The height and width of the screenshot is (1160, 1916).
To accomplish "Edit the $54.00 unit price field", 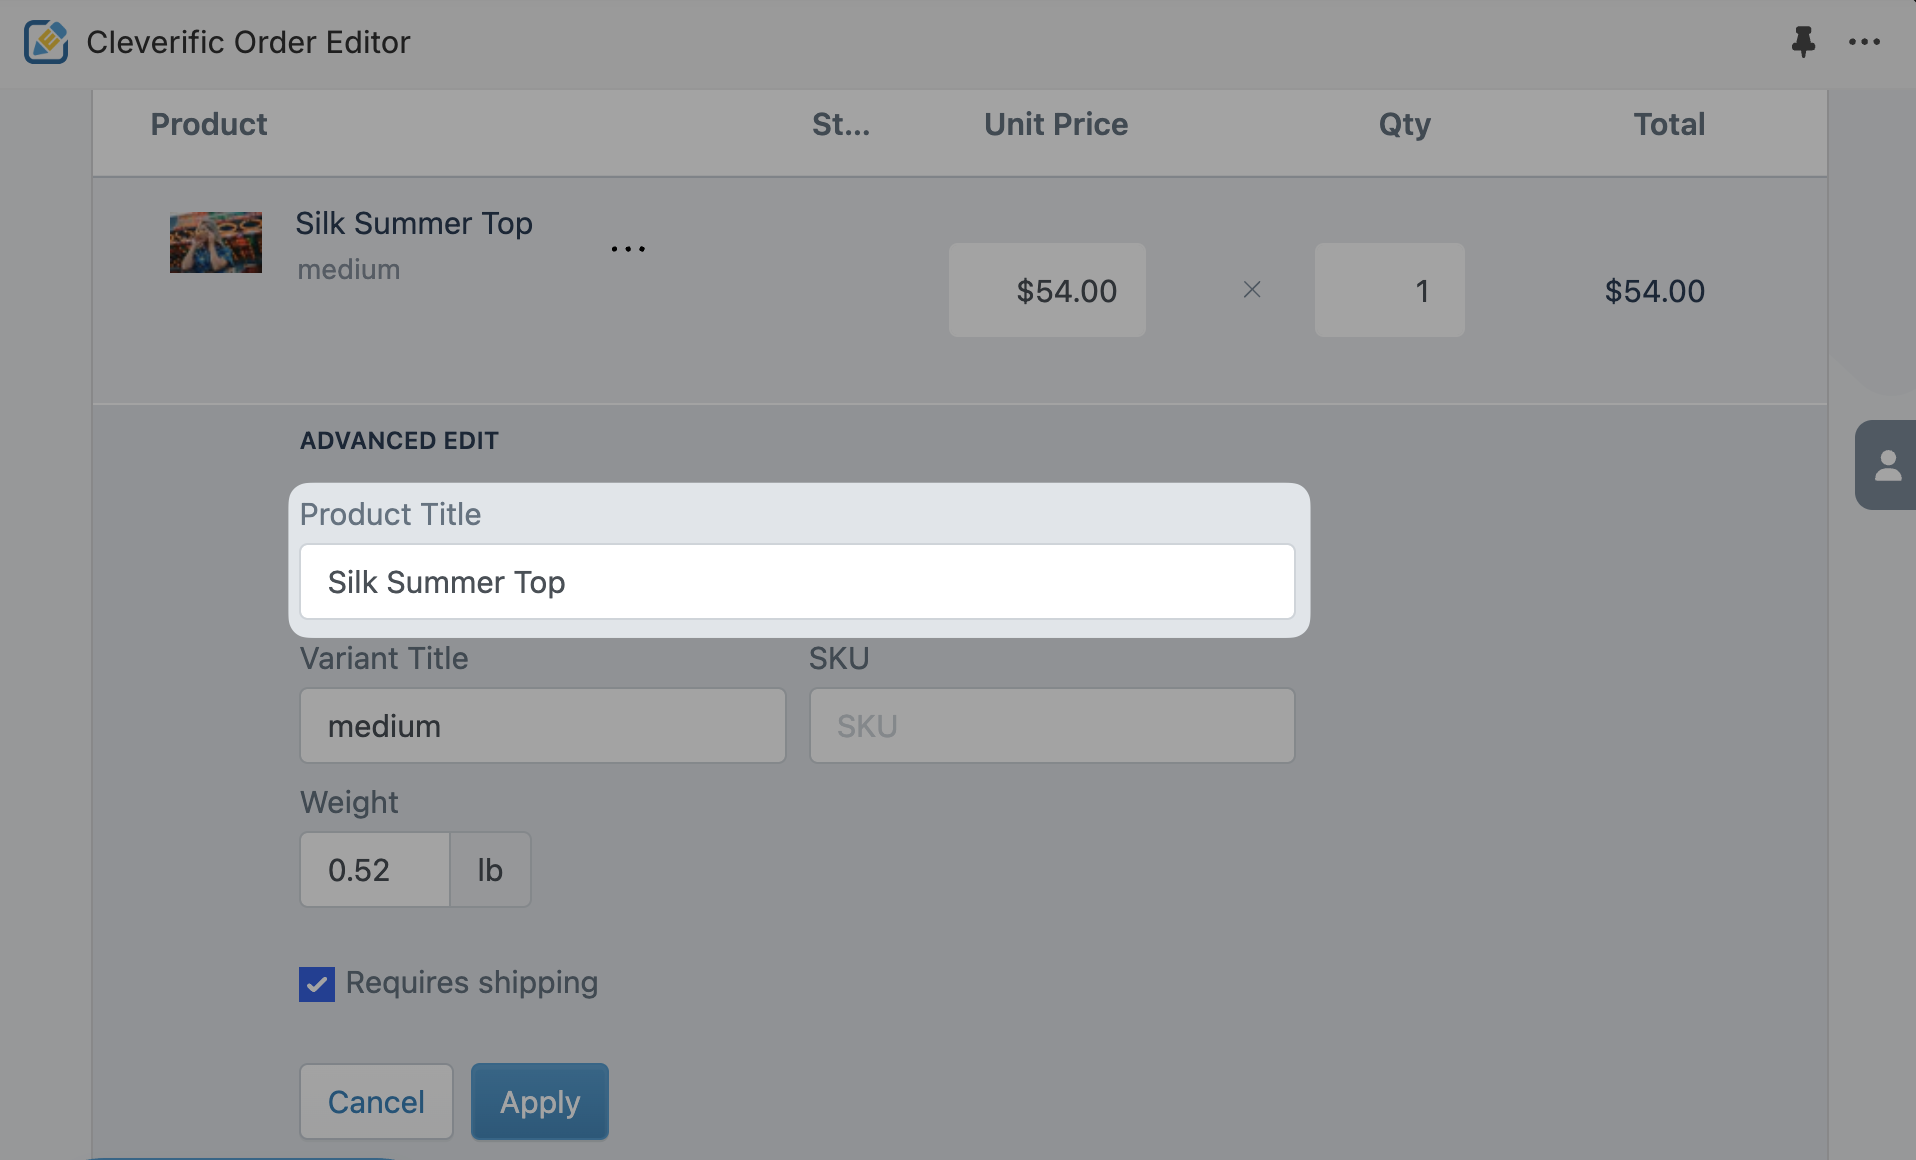I will click(x=1047, y=290).
